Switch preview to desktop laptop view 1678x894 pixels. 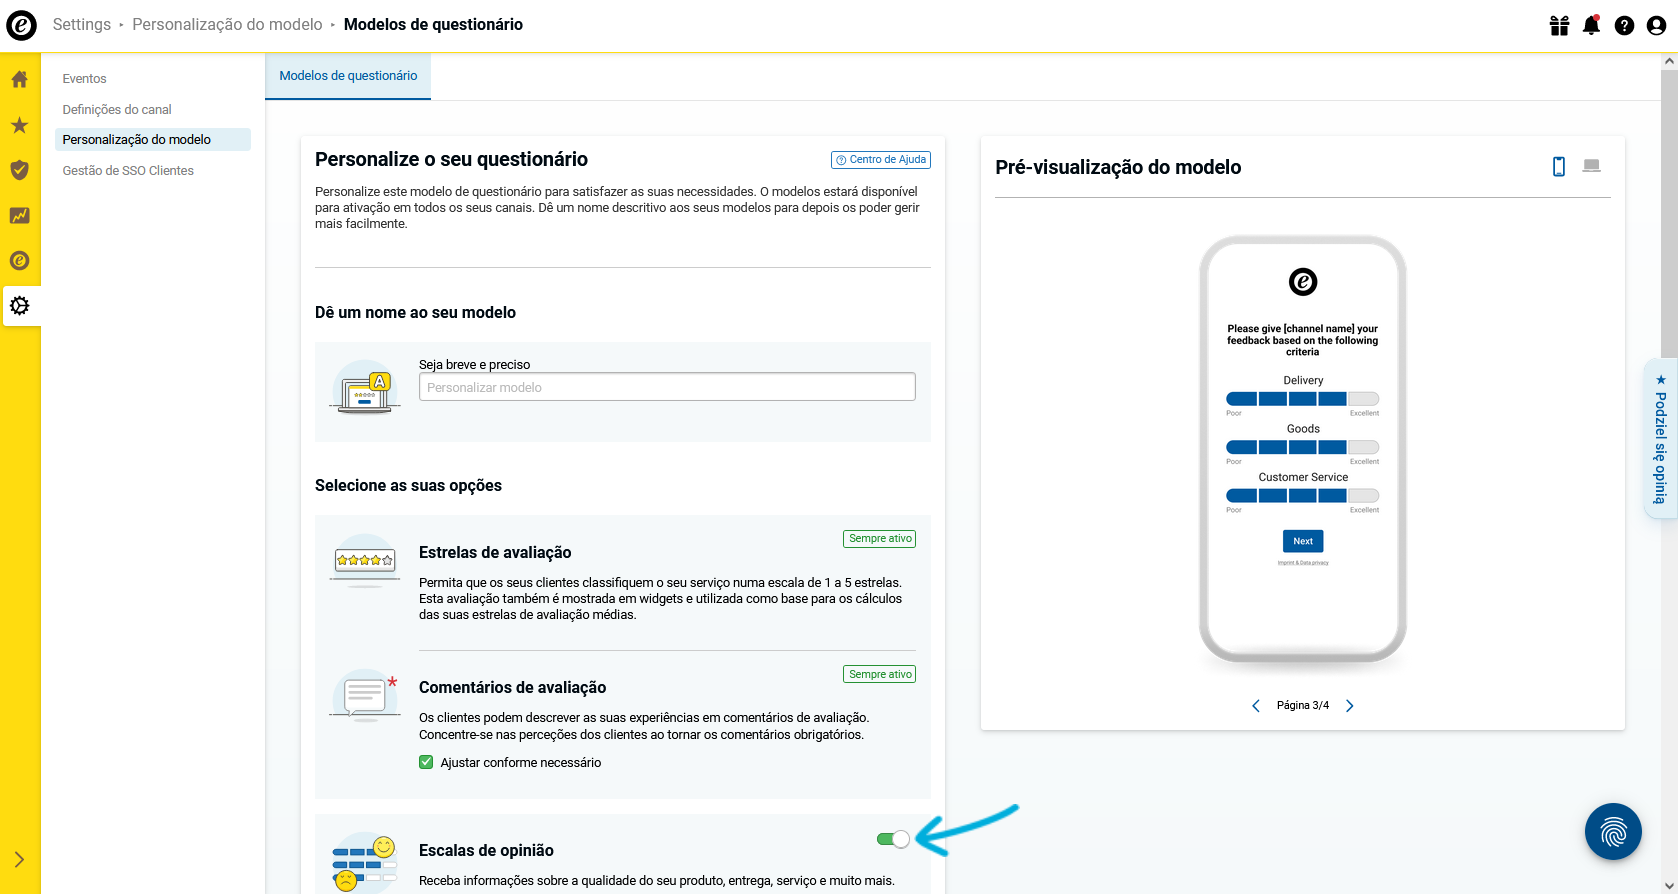(1591, 166)
